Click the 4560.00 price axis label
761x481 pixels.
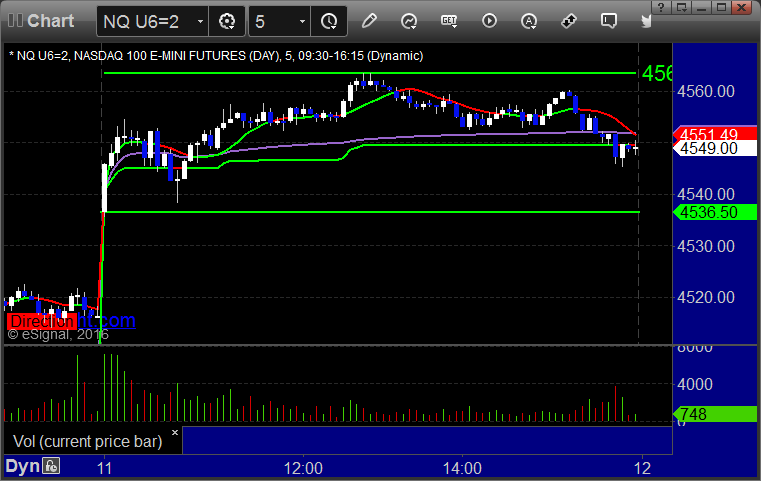[x=706, y=91]
